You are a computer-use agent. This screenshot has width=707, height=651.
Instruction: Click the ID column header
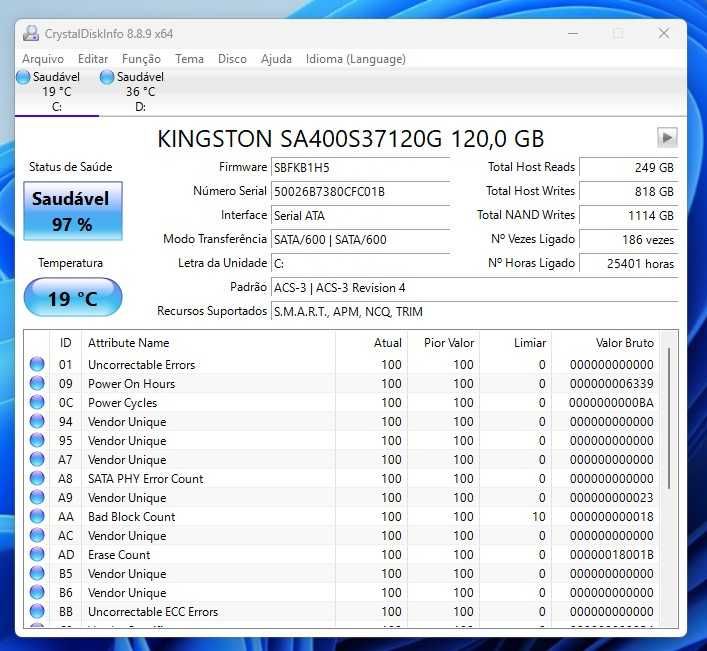pos(65,343)
